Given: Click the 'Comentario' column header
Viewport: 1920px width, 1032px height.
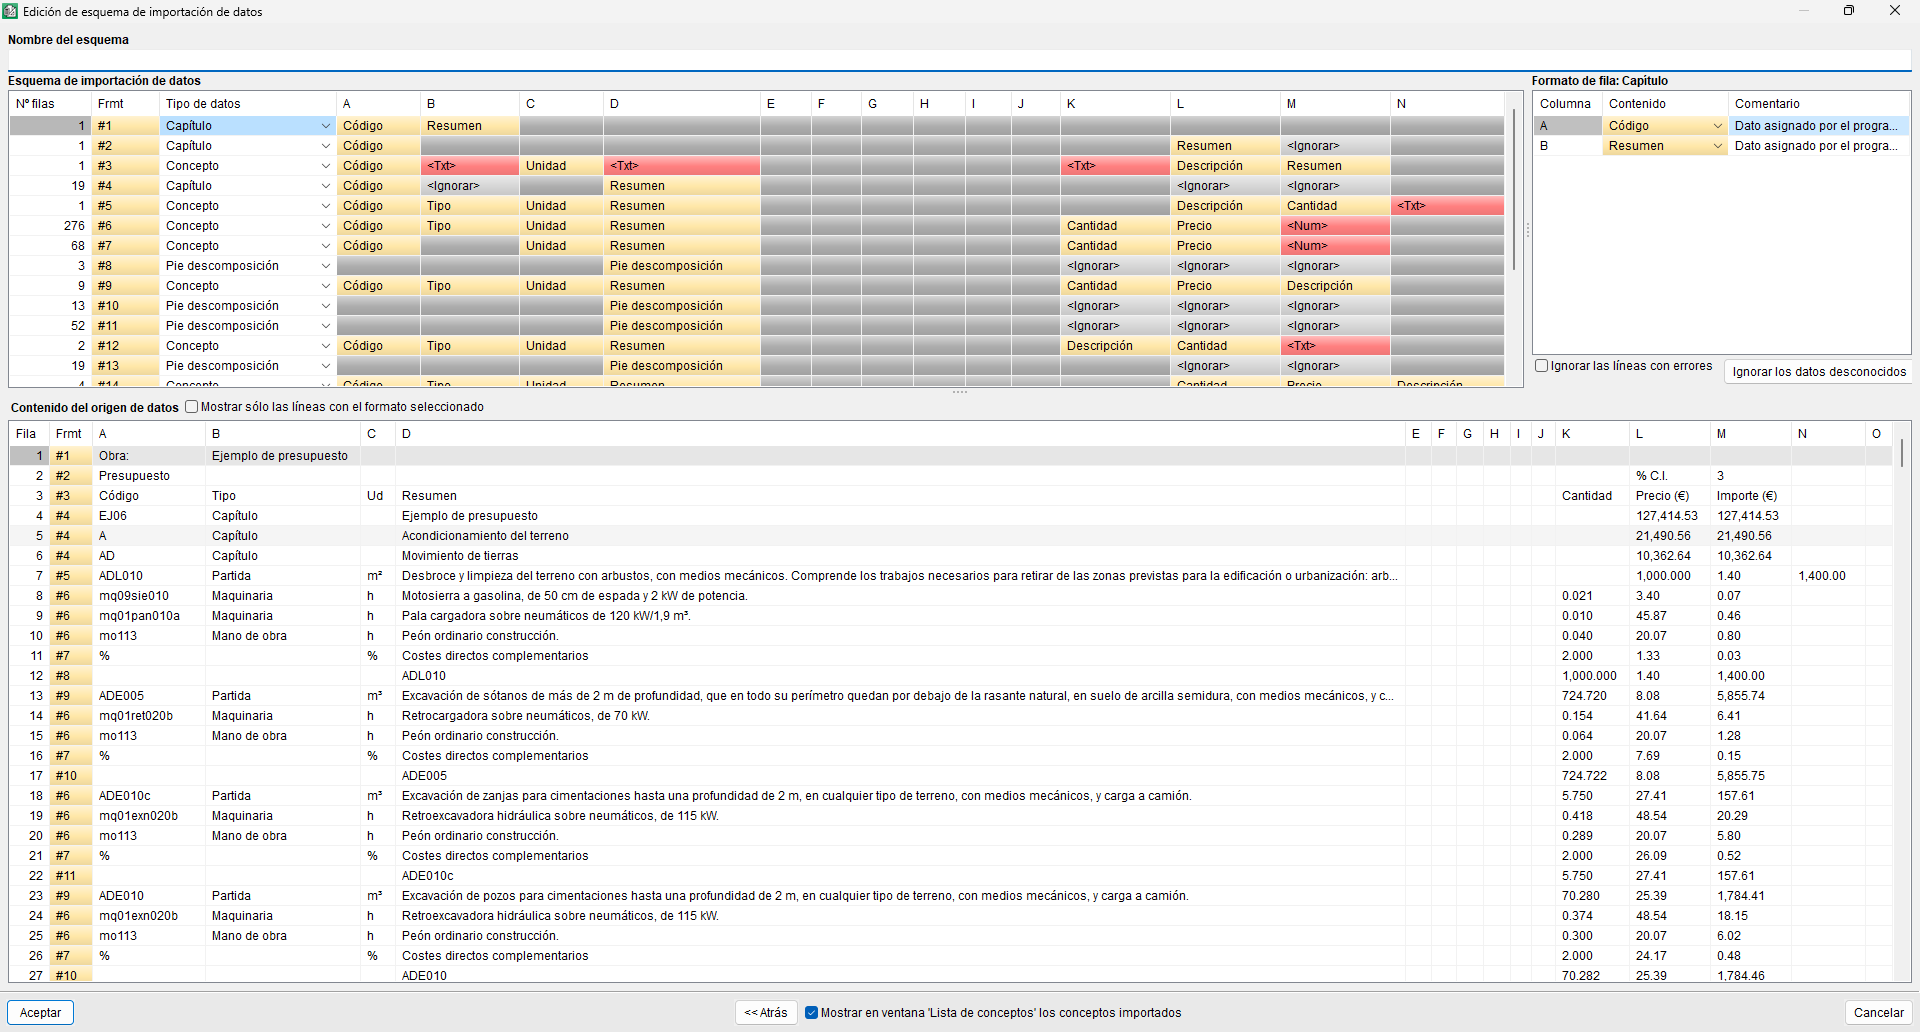Looking at the screenshot, I should [1819, 104].
